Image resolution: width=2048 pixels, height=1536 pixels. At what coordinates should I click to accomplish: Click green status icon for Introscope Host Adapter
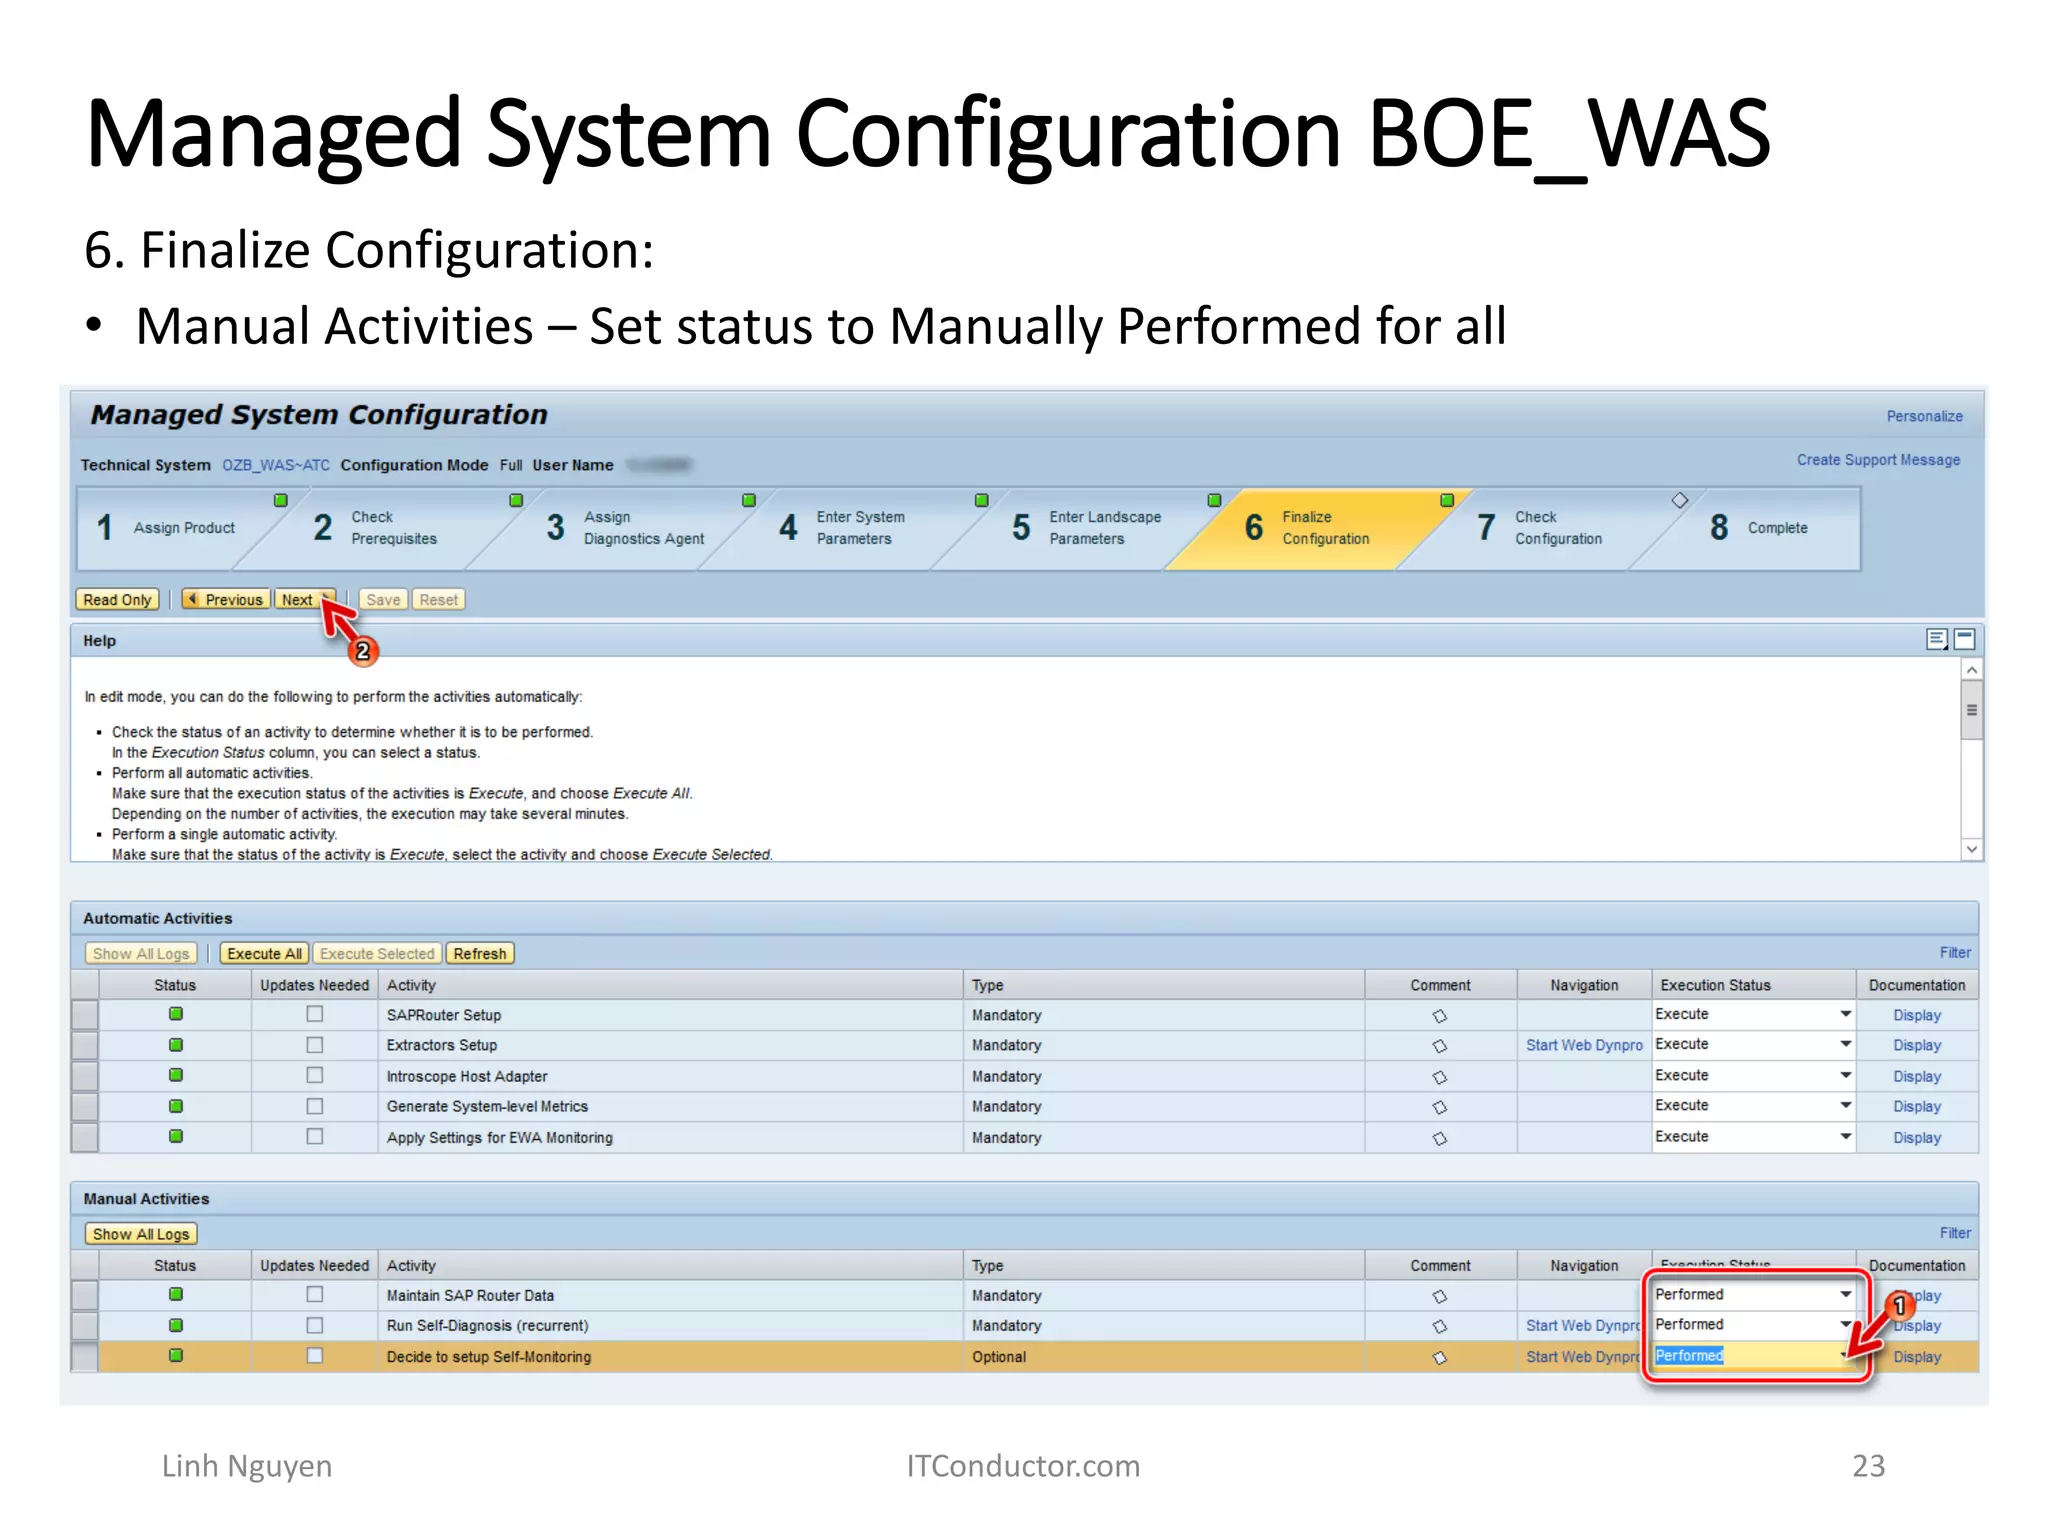coord(176,1075)
